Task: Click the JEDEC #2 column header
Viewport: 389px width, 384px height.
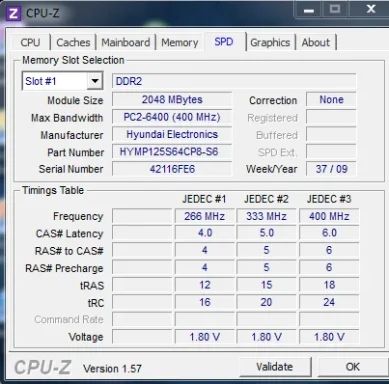Action: pyautogui.click(x=266, y=199)
